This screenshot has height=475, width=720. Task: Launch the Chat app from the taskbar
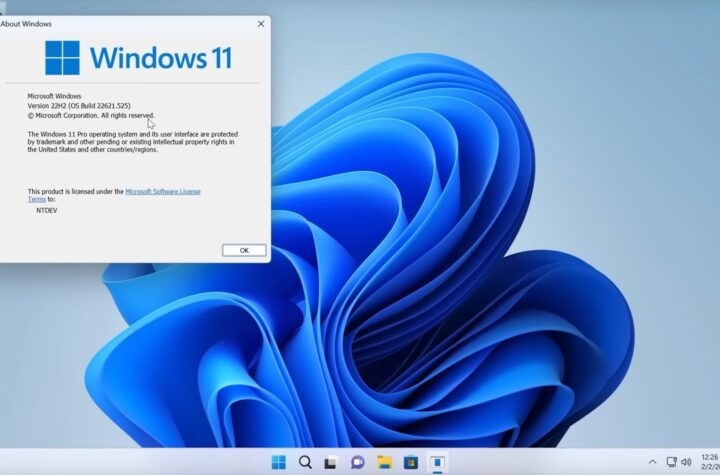pos(357,462)
